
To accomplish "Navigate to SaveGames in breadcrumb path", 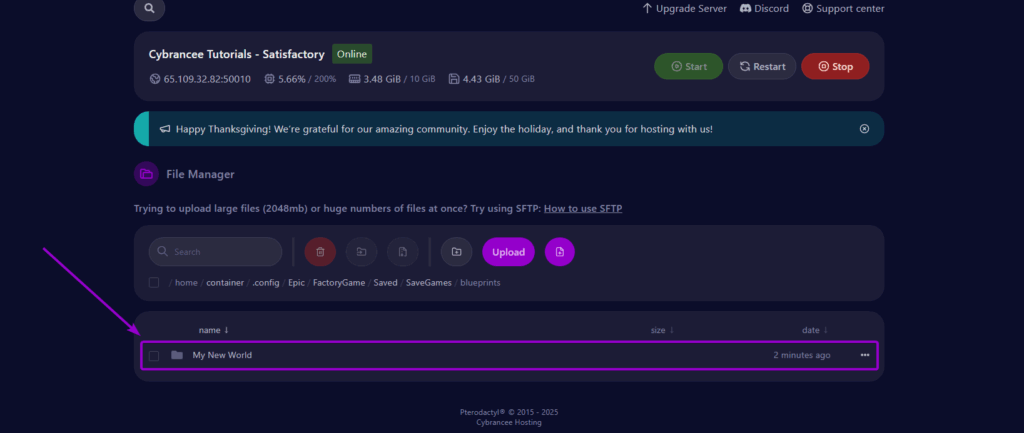I will [428, 283].
